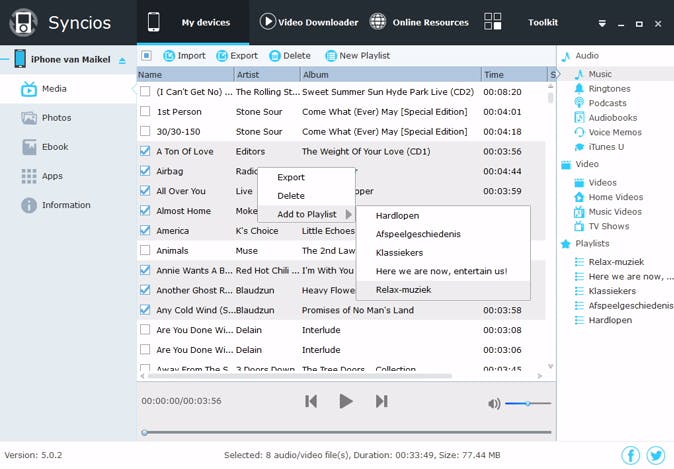Check the Animals song
Viewport: 674px width, 469px height.
(145, 250)
